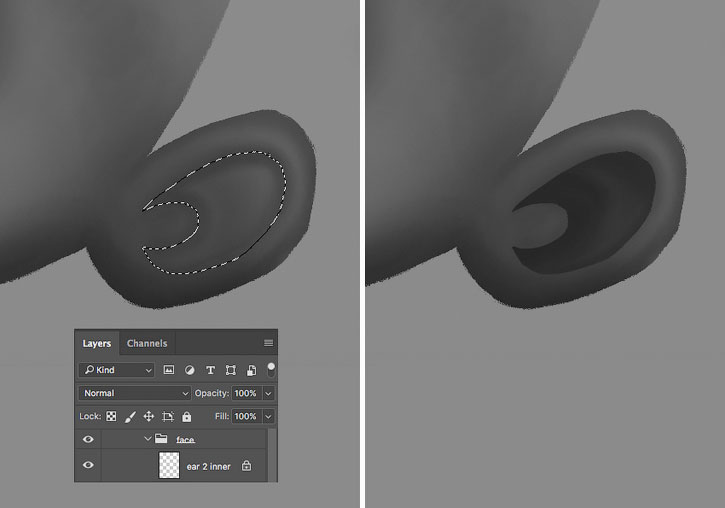Filter for pixel layers icon
The width and height of the screenshot is (725, 508).
pos(169,370)
